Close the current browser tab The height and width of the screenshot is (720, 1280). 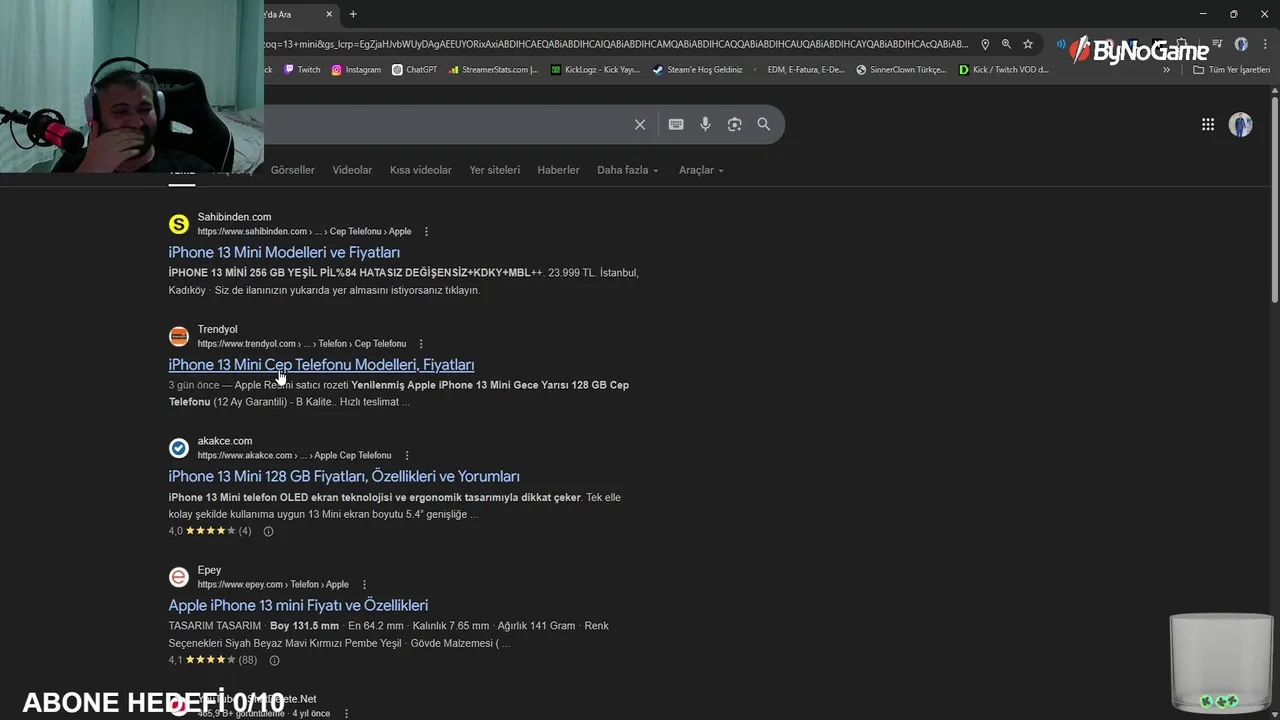329,14
